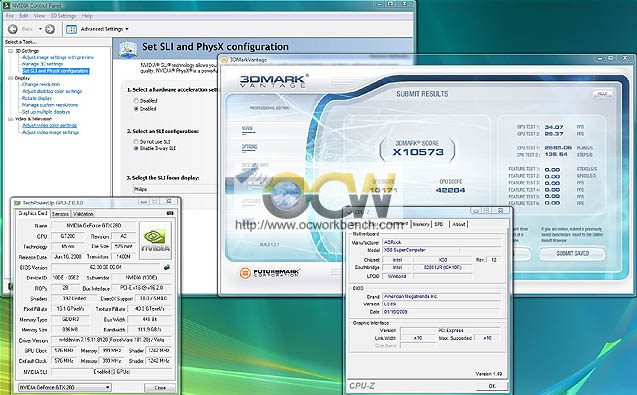Click the American Megatrends brand field in CPU-Z
The image size is (637, 395).
(x=442, y=296)
